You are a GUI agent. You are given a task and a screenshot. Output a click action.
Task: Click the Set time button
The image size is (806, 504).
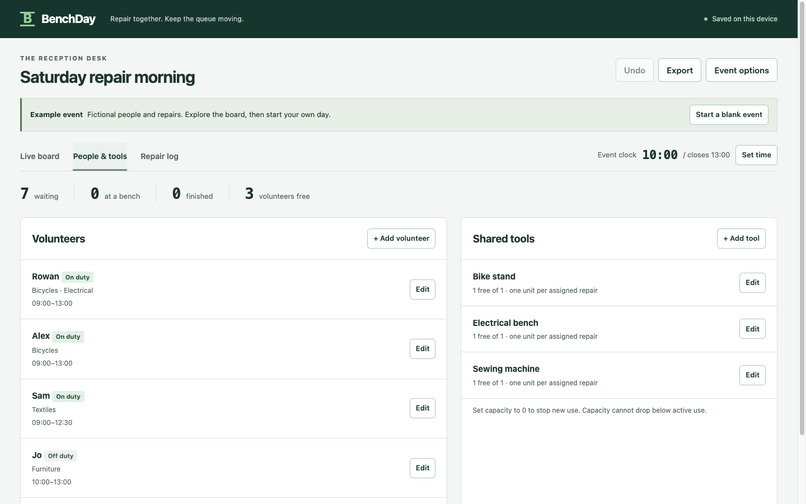point(756,155)
